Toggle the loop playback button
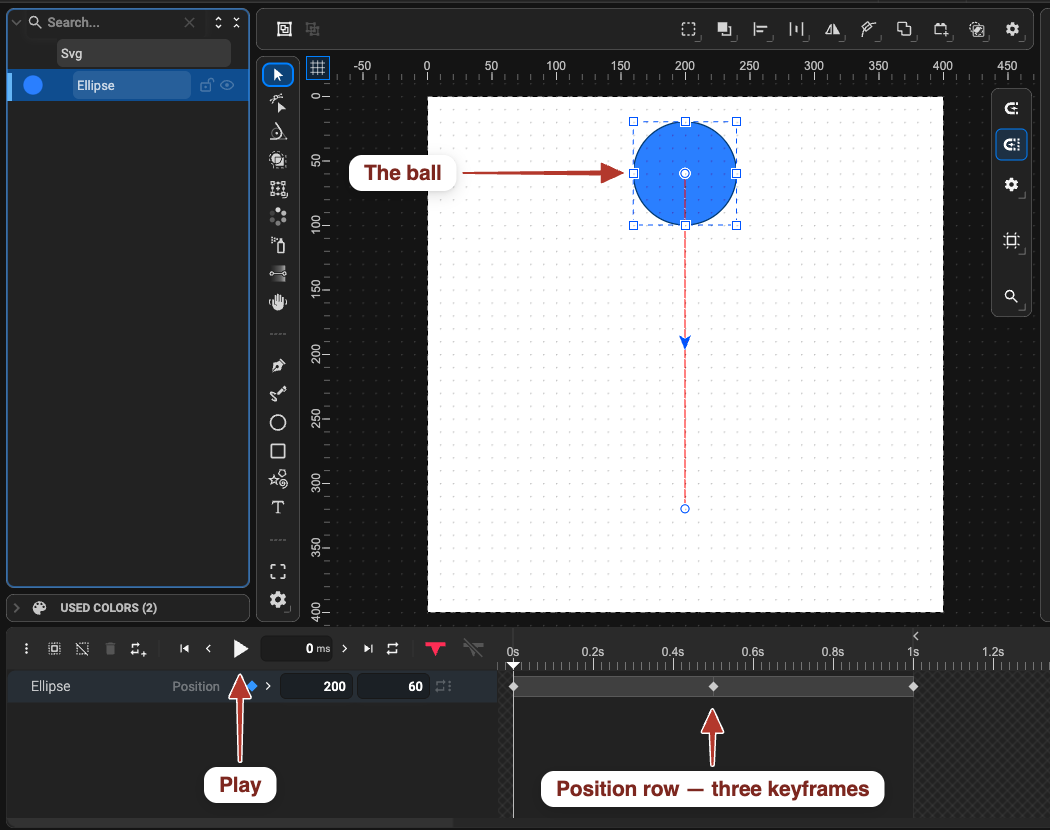The height and width of the screenshot is (830, 1050). (x=392, y=648)
